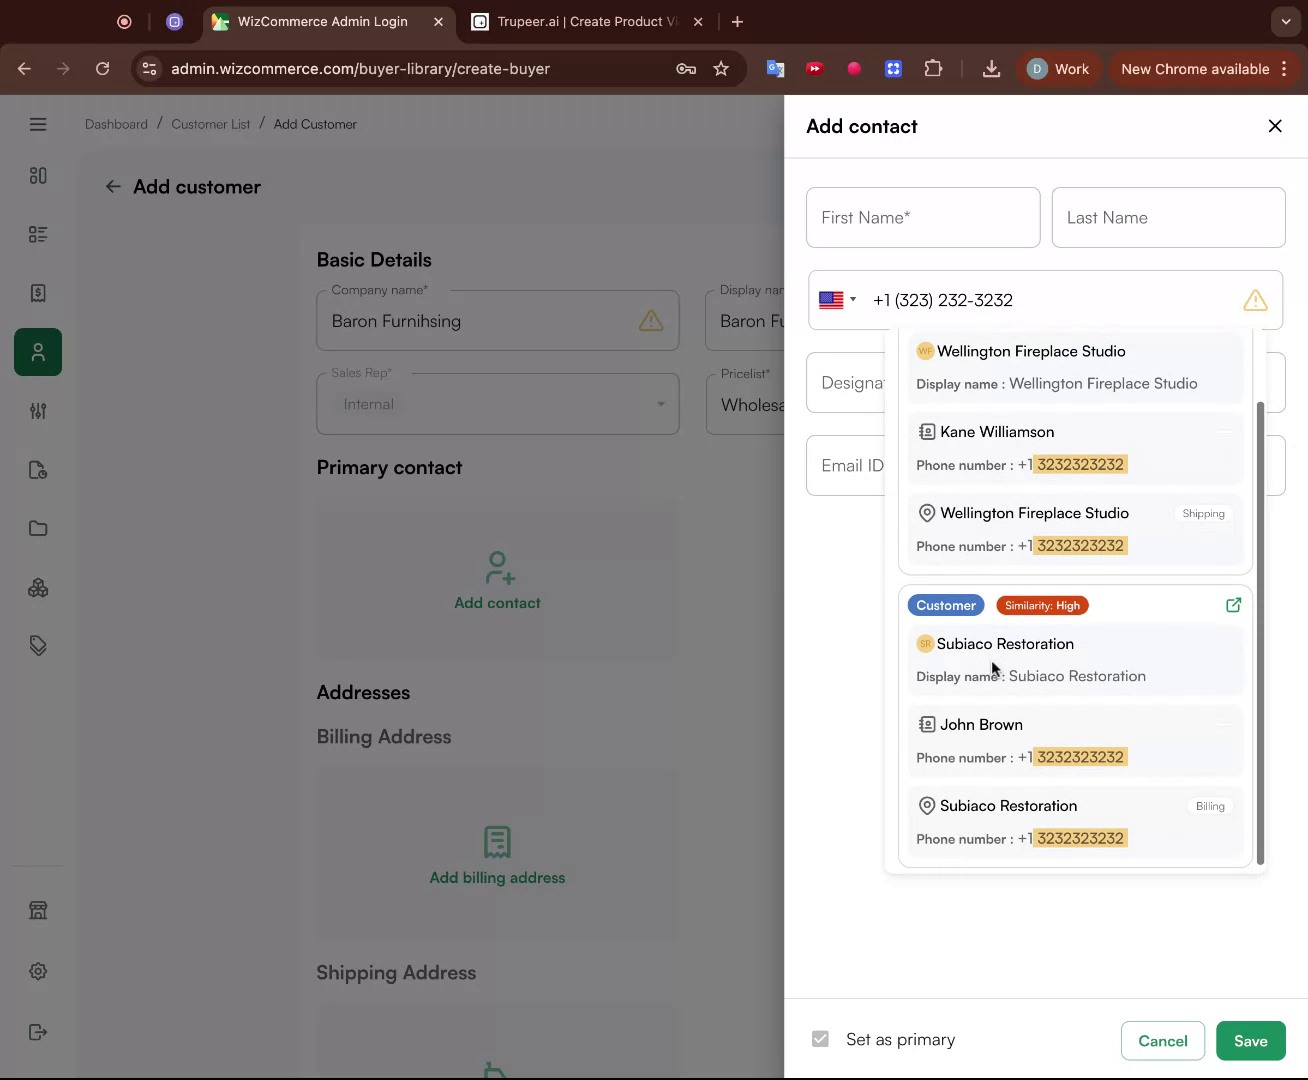Viewport: 1308px width, 1080px height.
Task: Click the suggestions list scrollbar
Action: pos(1260,633)
